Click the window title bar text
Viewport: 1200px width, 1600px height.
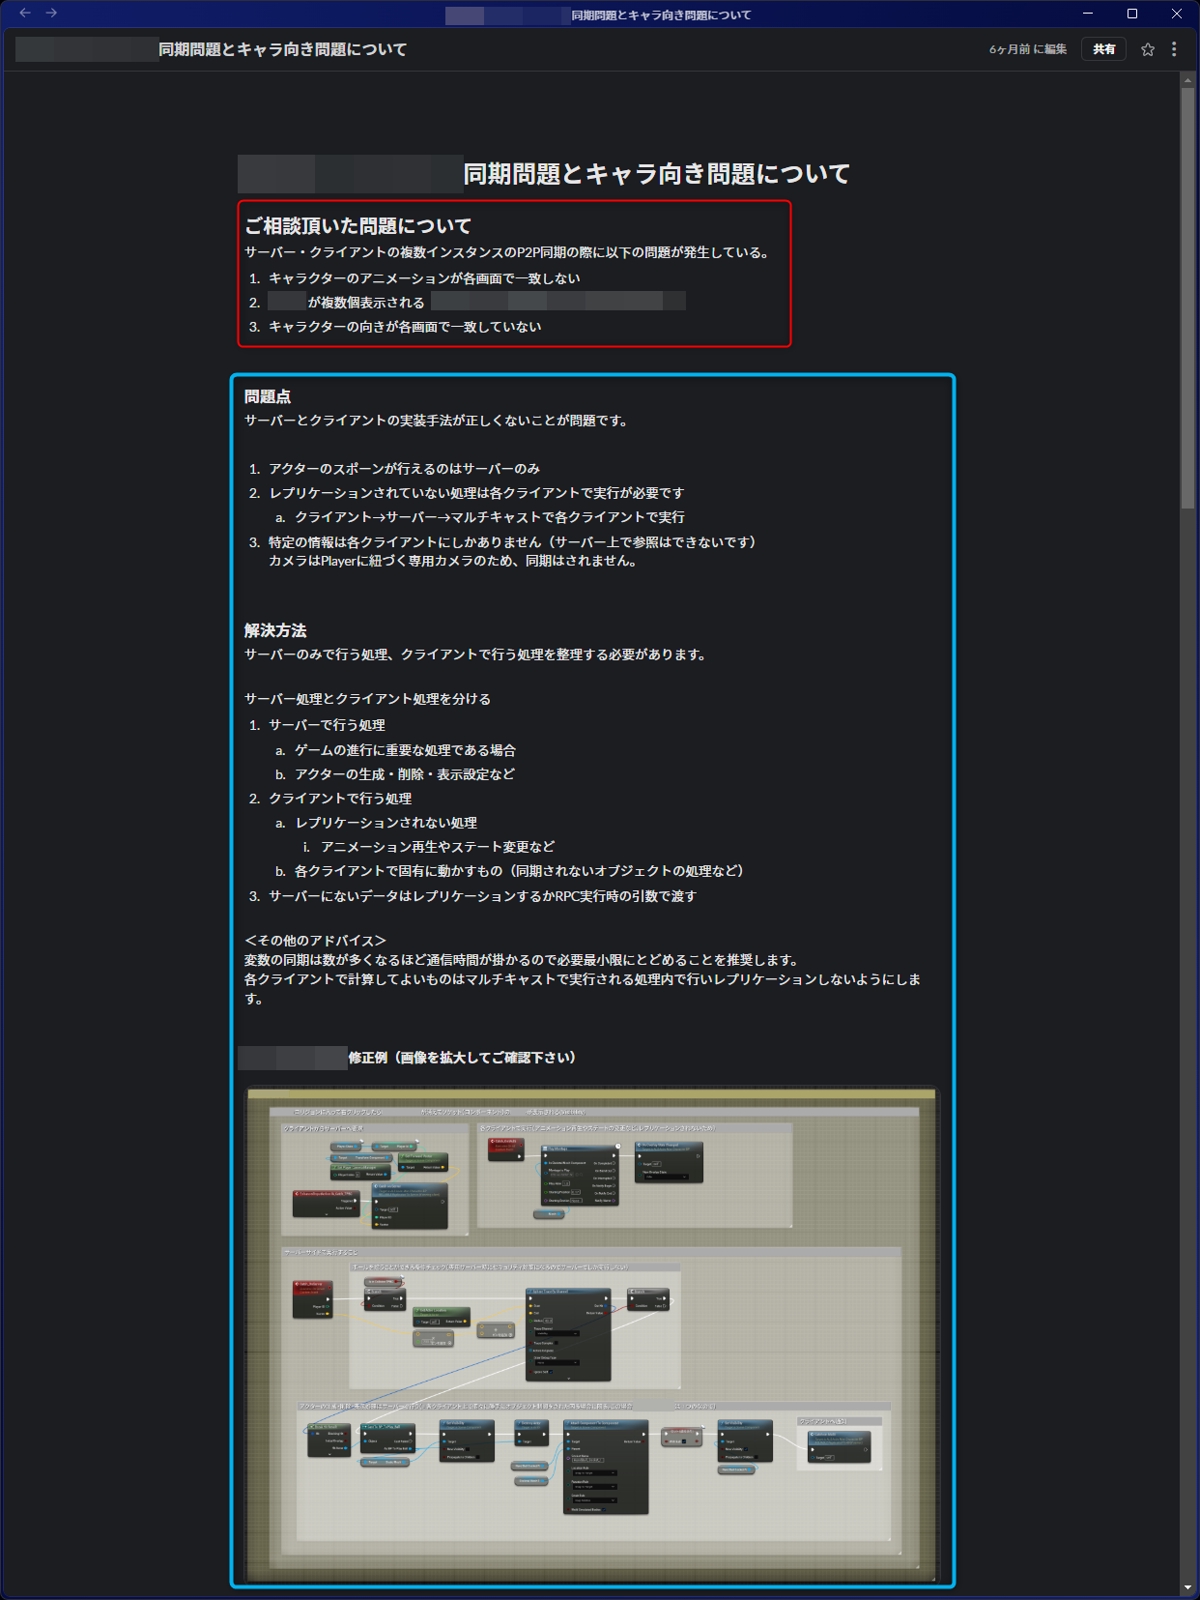pos(661,15)
